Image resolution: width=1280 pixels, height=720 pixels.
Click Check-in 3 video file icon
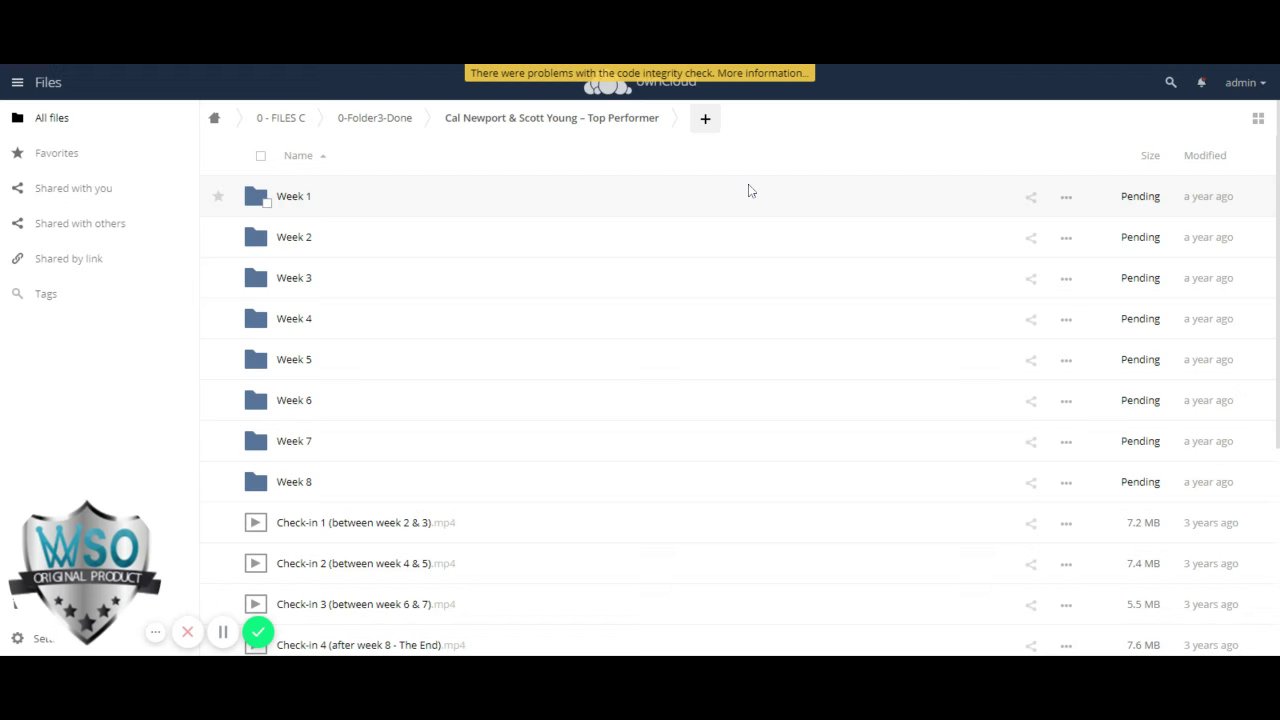tap(256, 604)
